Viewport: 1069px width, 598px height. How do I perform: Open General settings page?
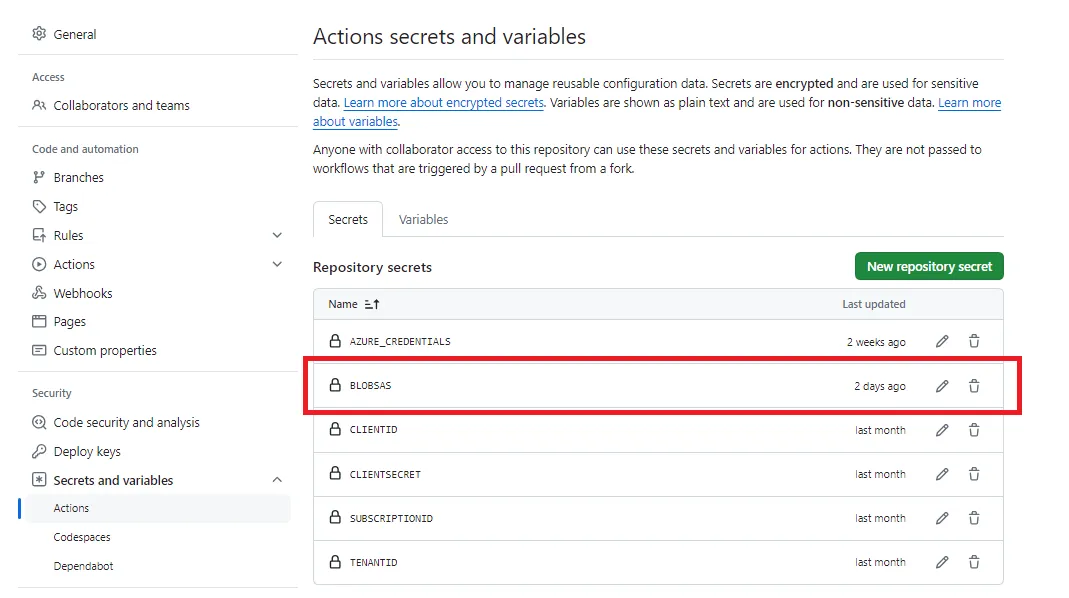click(75, 34)
